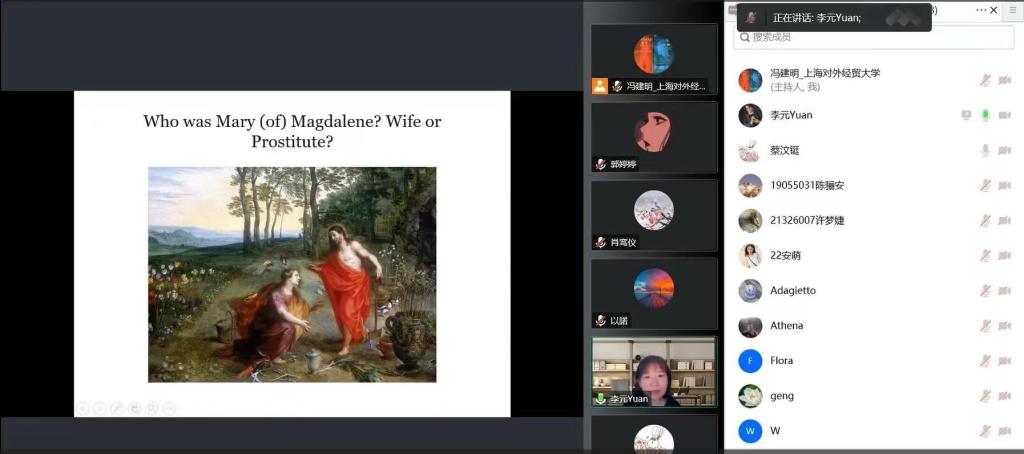Click member name 22安萌

(785, 255)
